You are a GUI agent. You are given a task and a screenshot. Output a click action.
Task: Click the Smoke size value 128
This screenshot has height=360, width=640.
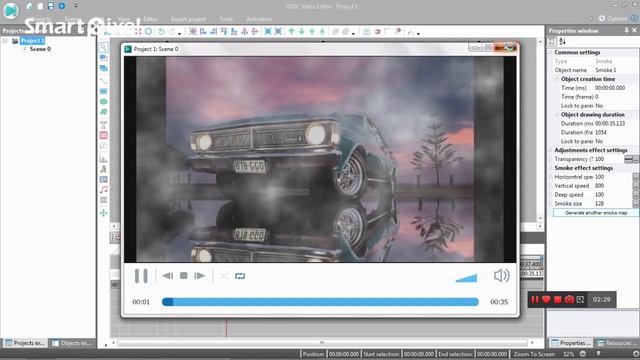599,204
